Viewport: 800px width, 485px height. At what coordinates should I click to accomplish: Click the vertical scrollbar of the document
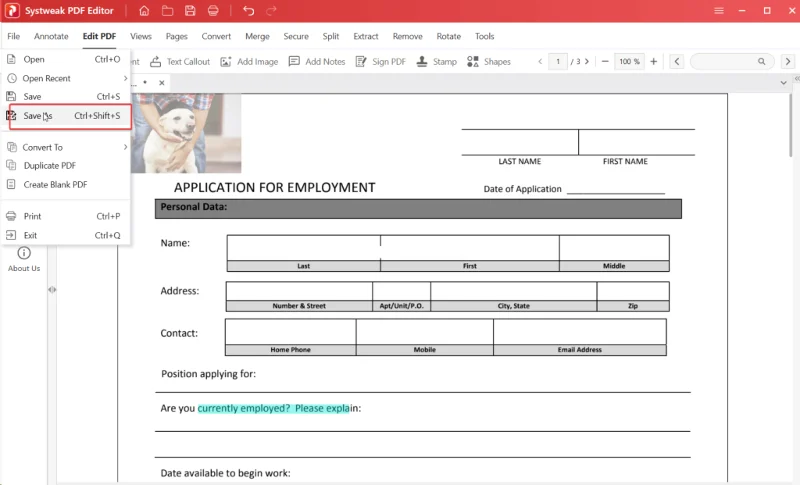792,125
